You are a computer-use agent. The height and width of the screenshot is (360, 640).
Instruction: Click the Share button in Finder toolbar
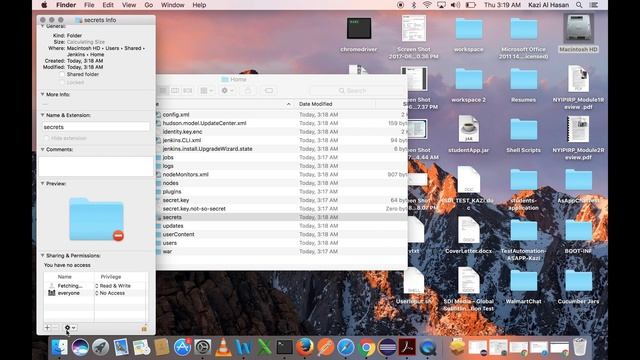248,91
